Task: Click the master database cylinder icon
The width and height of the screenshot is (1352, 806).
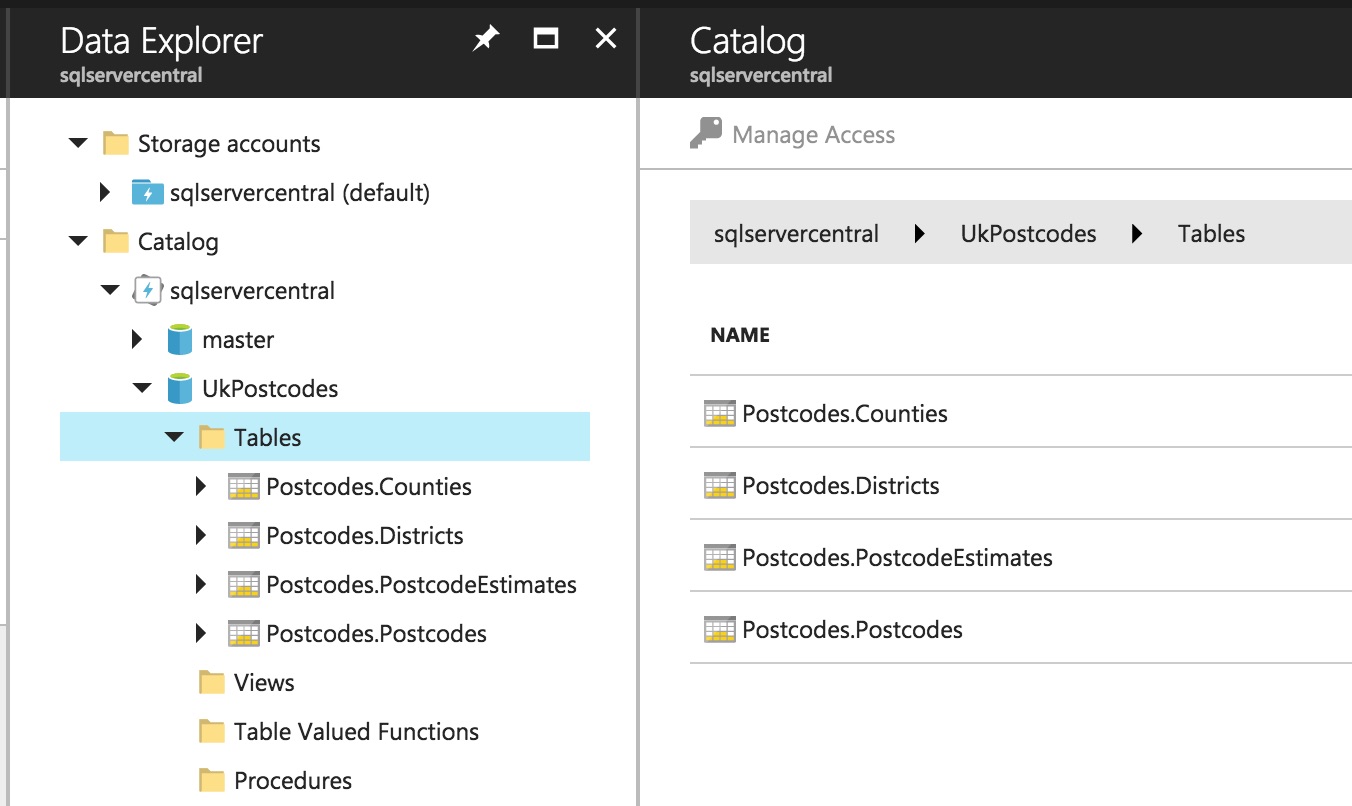Action: (x=179, y=340)
